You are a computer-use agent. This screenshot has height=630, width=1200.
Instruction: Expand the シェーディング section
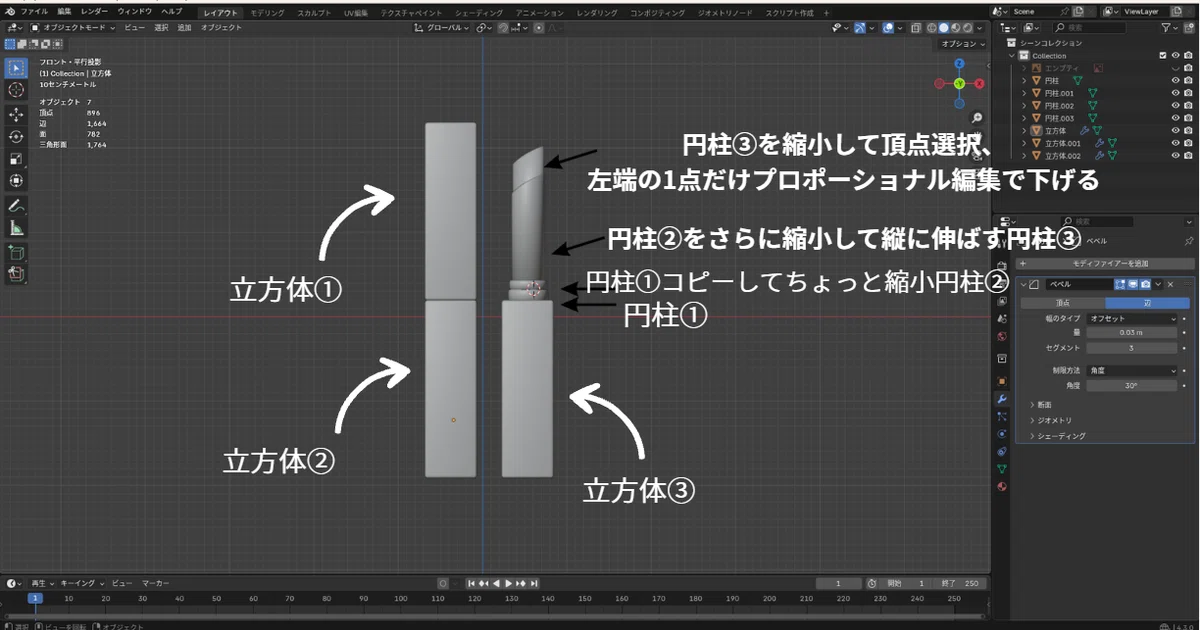(x=1057, y=436)
